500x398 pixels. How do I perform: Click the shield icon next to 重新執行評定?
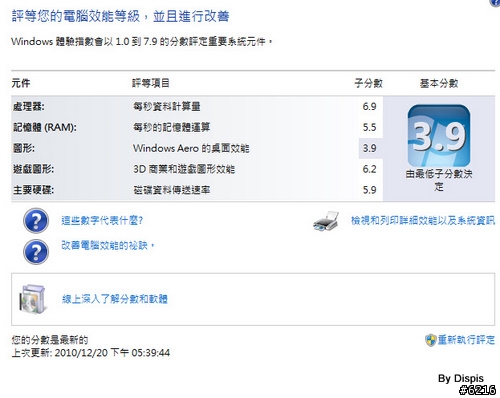coord(431,340)
